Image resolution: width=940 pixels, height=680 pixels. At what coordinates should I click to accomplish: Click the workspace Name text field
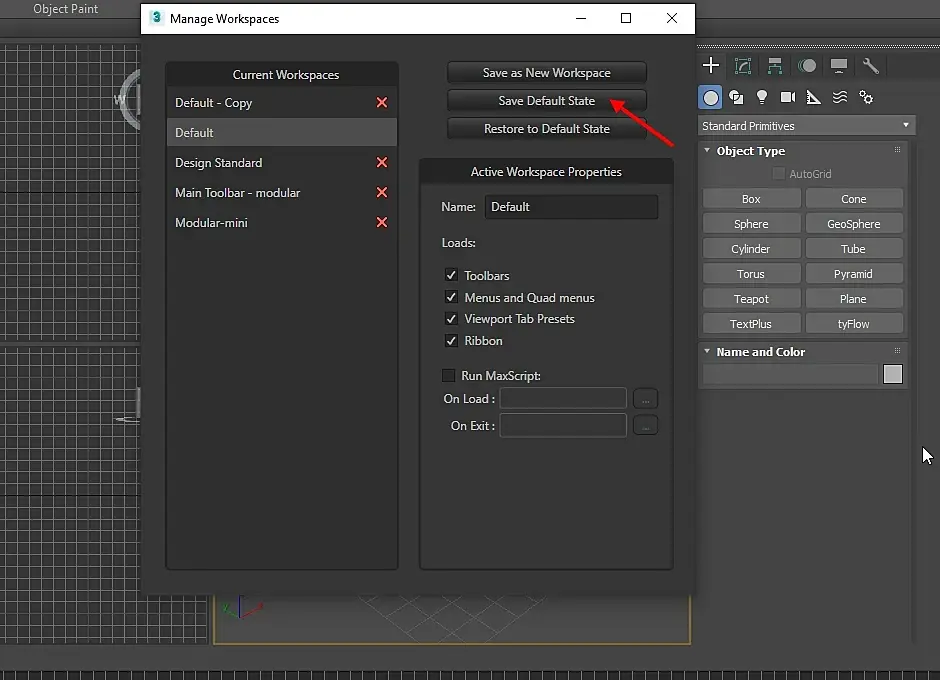(571, 207)
